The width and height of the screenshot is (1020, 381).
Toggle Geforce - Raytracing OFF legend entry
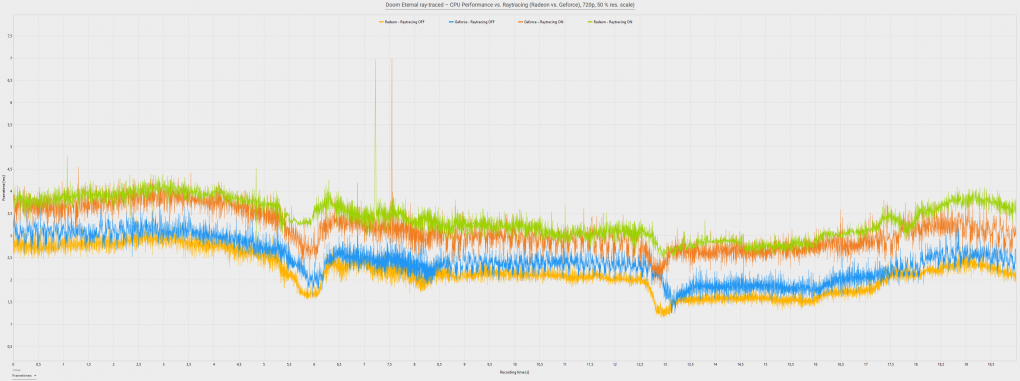(472, 22)
